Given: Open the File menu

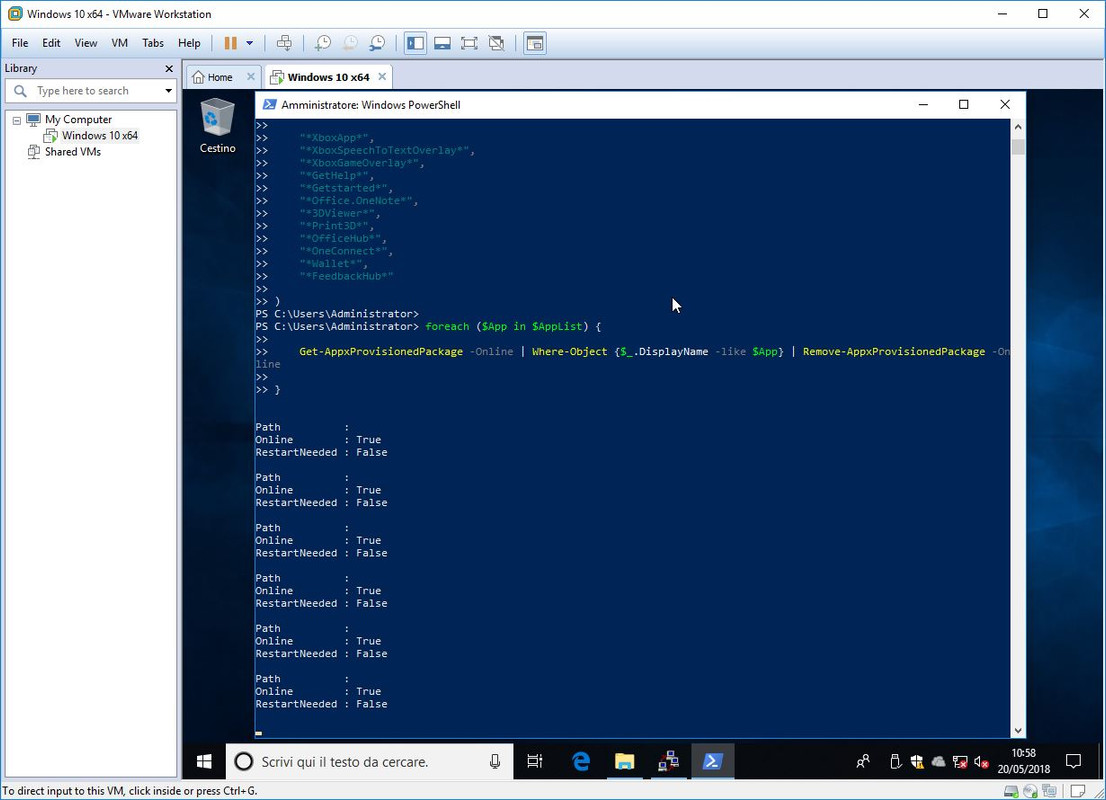Looking at the screenshot, I should pos(20,43).
